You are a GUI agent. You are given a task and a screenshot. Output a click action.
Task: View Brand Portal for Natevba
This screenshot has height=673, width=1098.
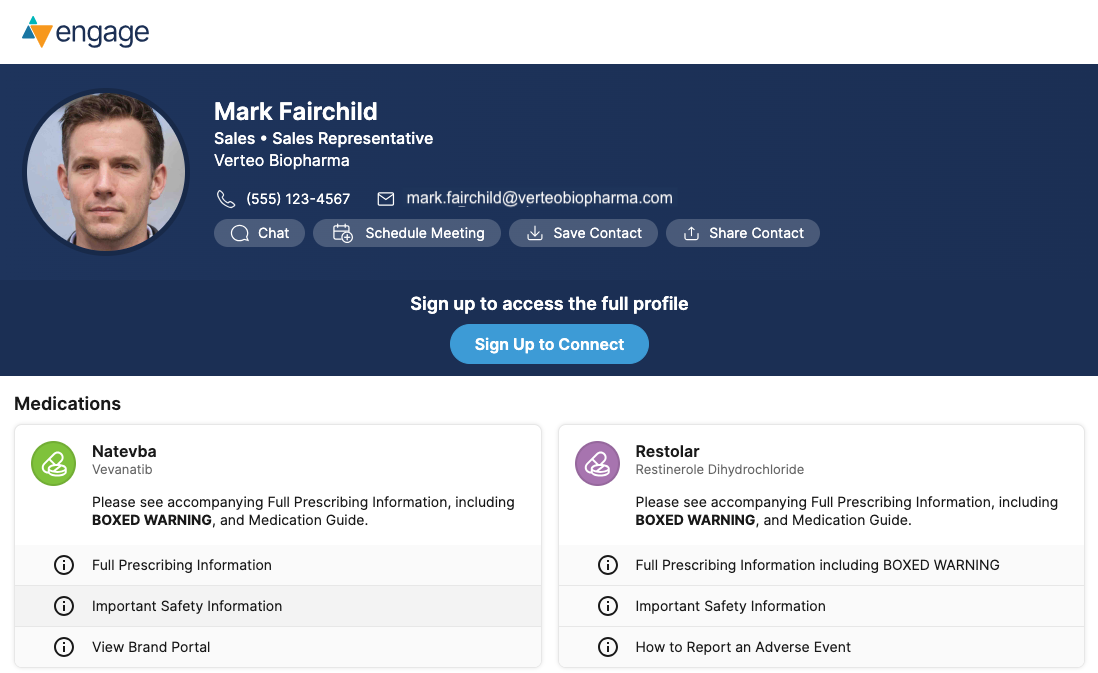click(x=151, y=647)
